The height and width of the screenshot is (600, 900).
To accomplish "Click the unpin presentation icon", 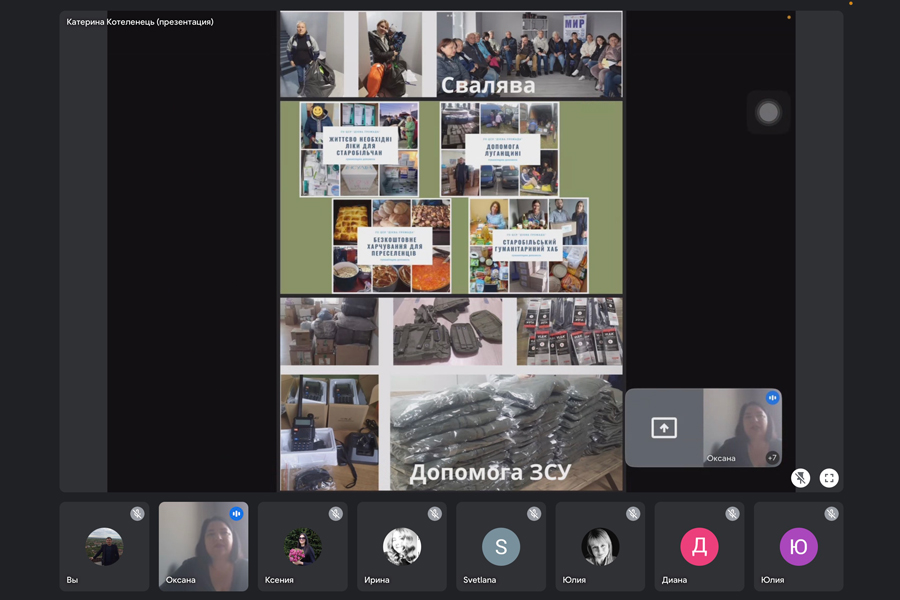I will (x=800, y=478).
